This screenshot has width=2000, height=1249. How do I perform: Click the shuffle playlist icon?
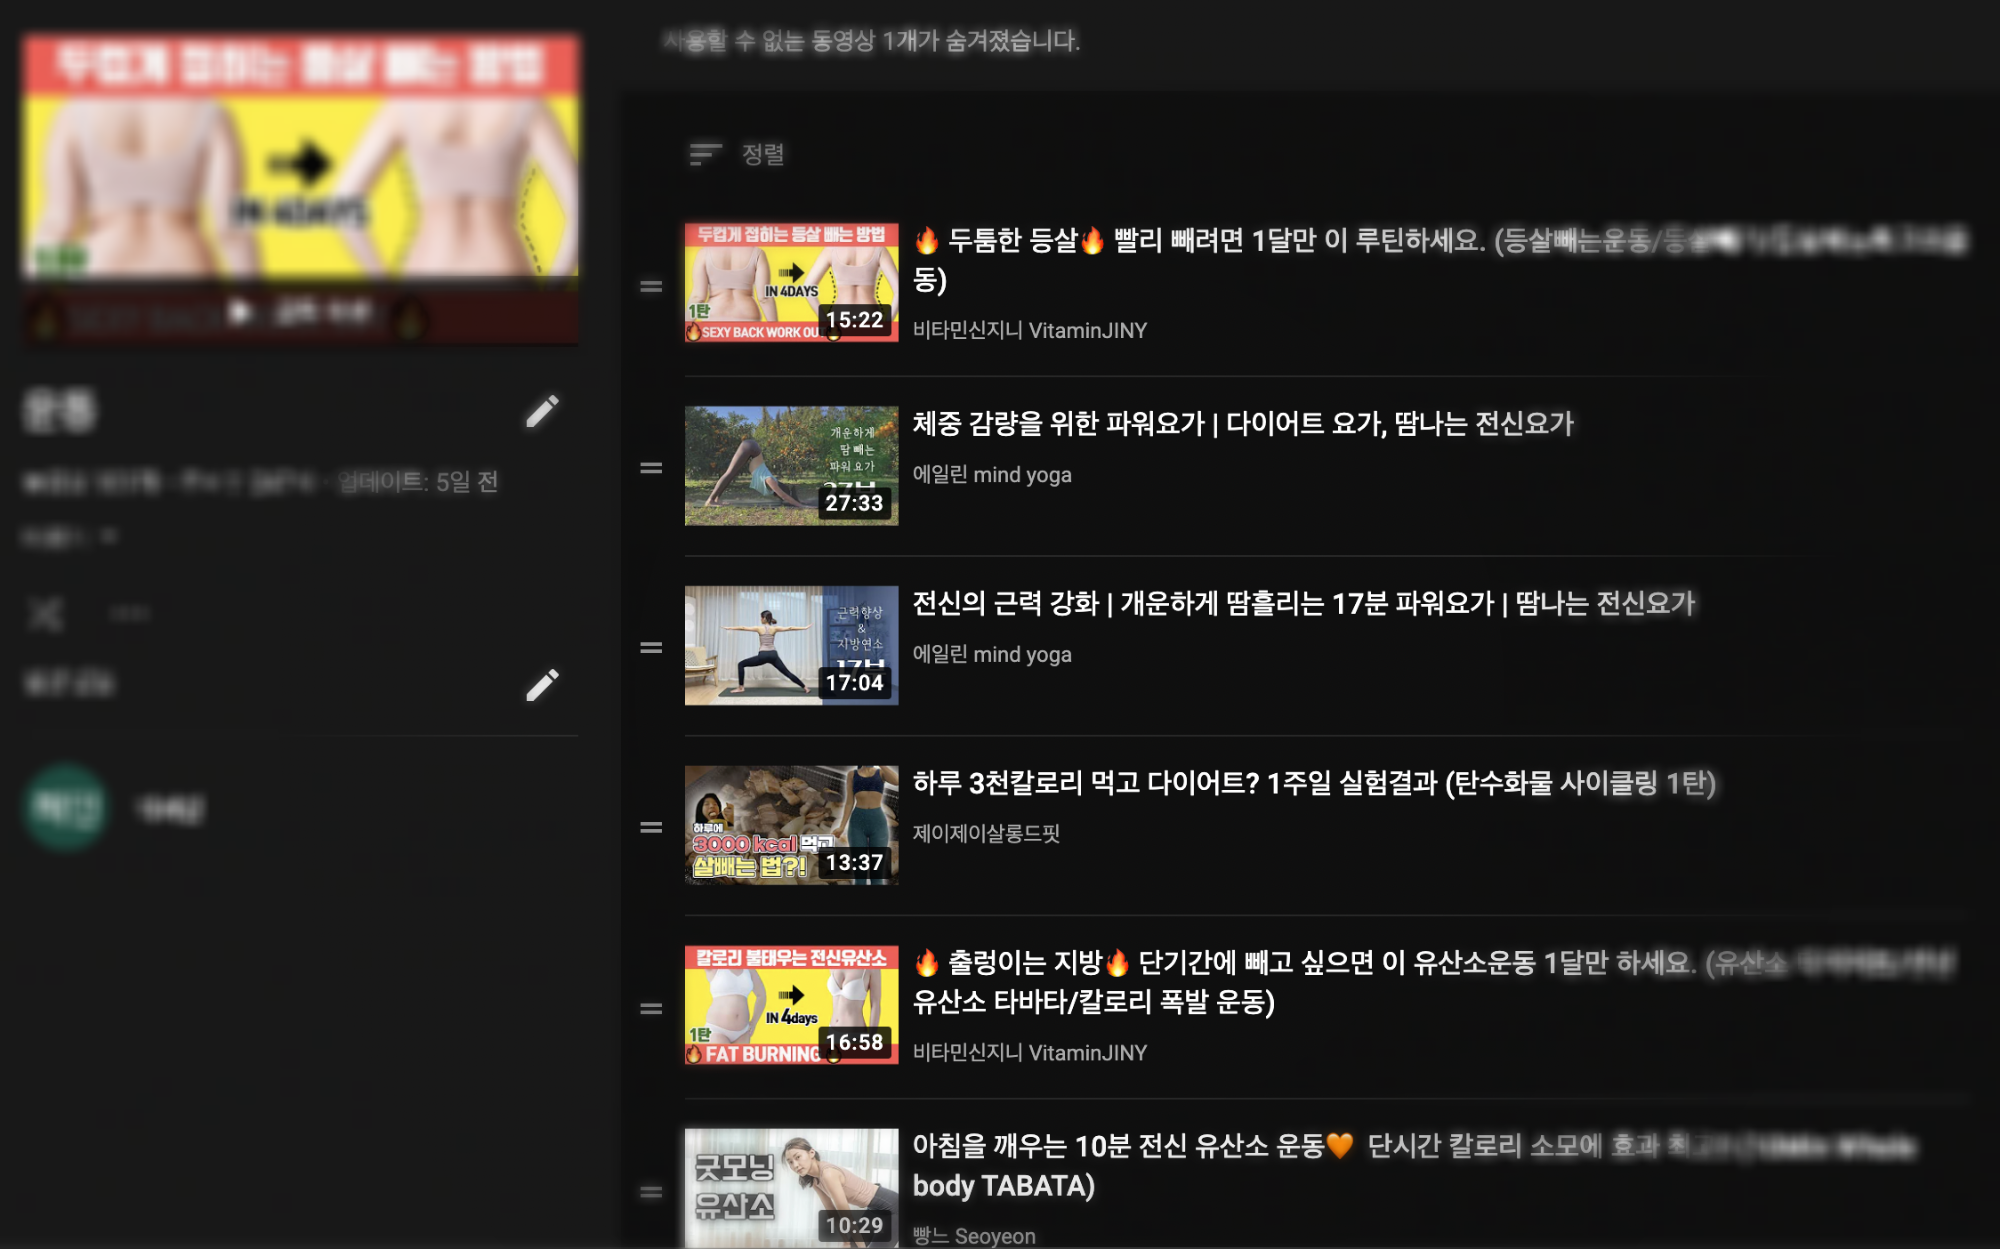pos(45,613)
